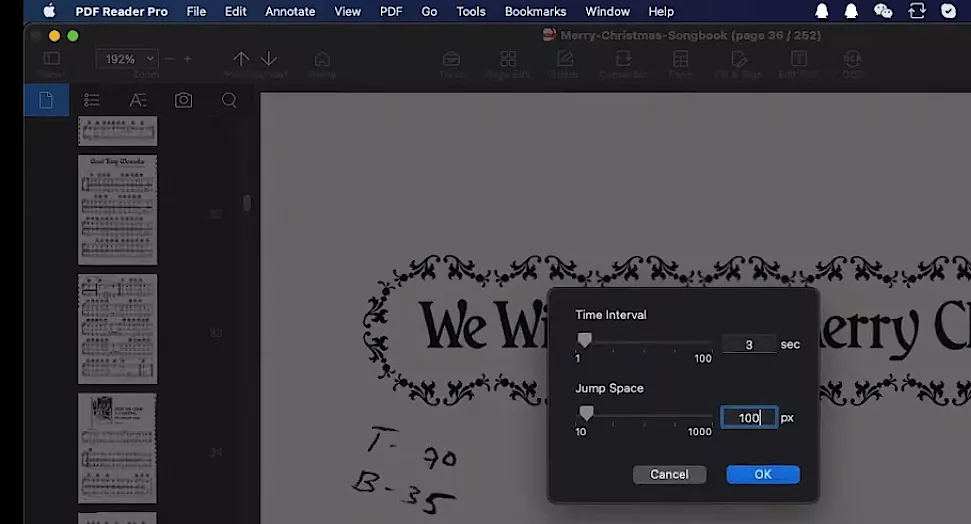Toggle the sidebar Panel icon

pos(51,59)
